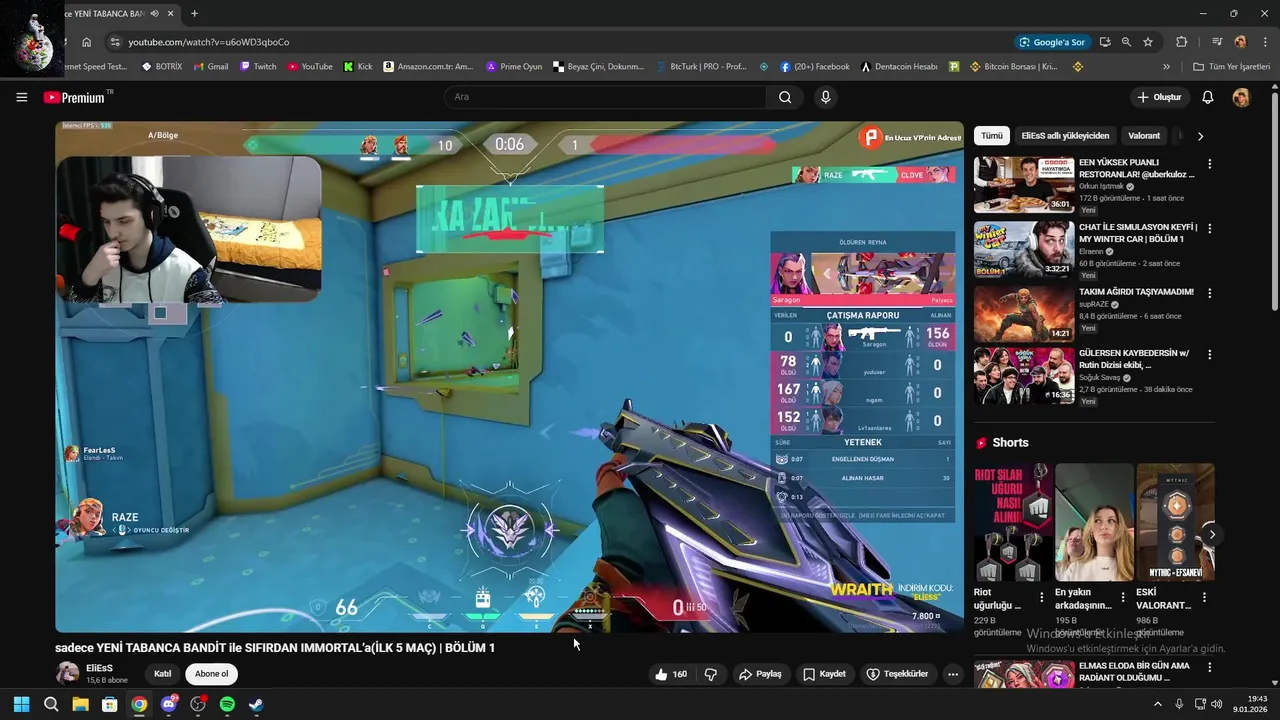Select the Valorant filter chip
The width and height of the screenshot is (1280, 720).
[1144, 136]
